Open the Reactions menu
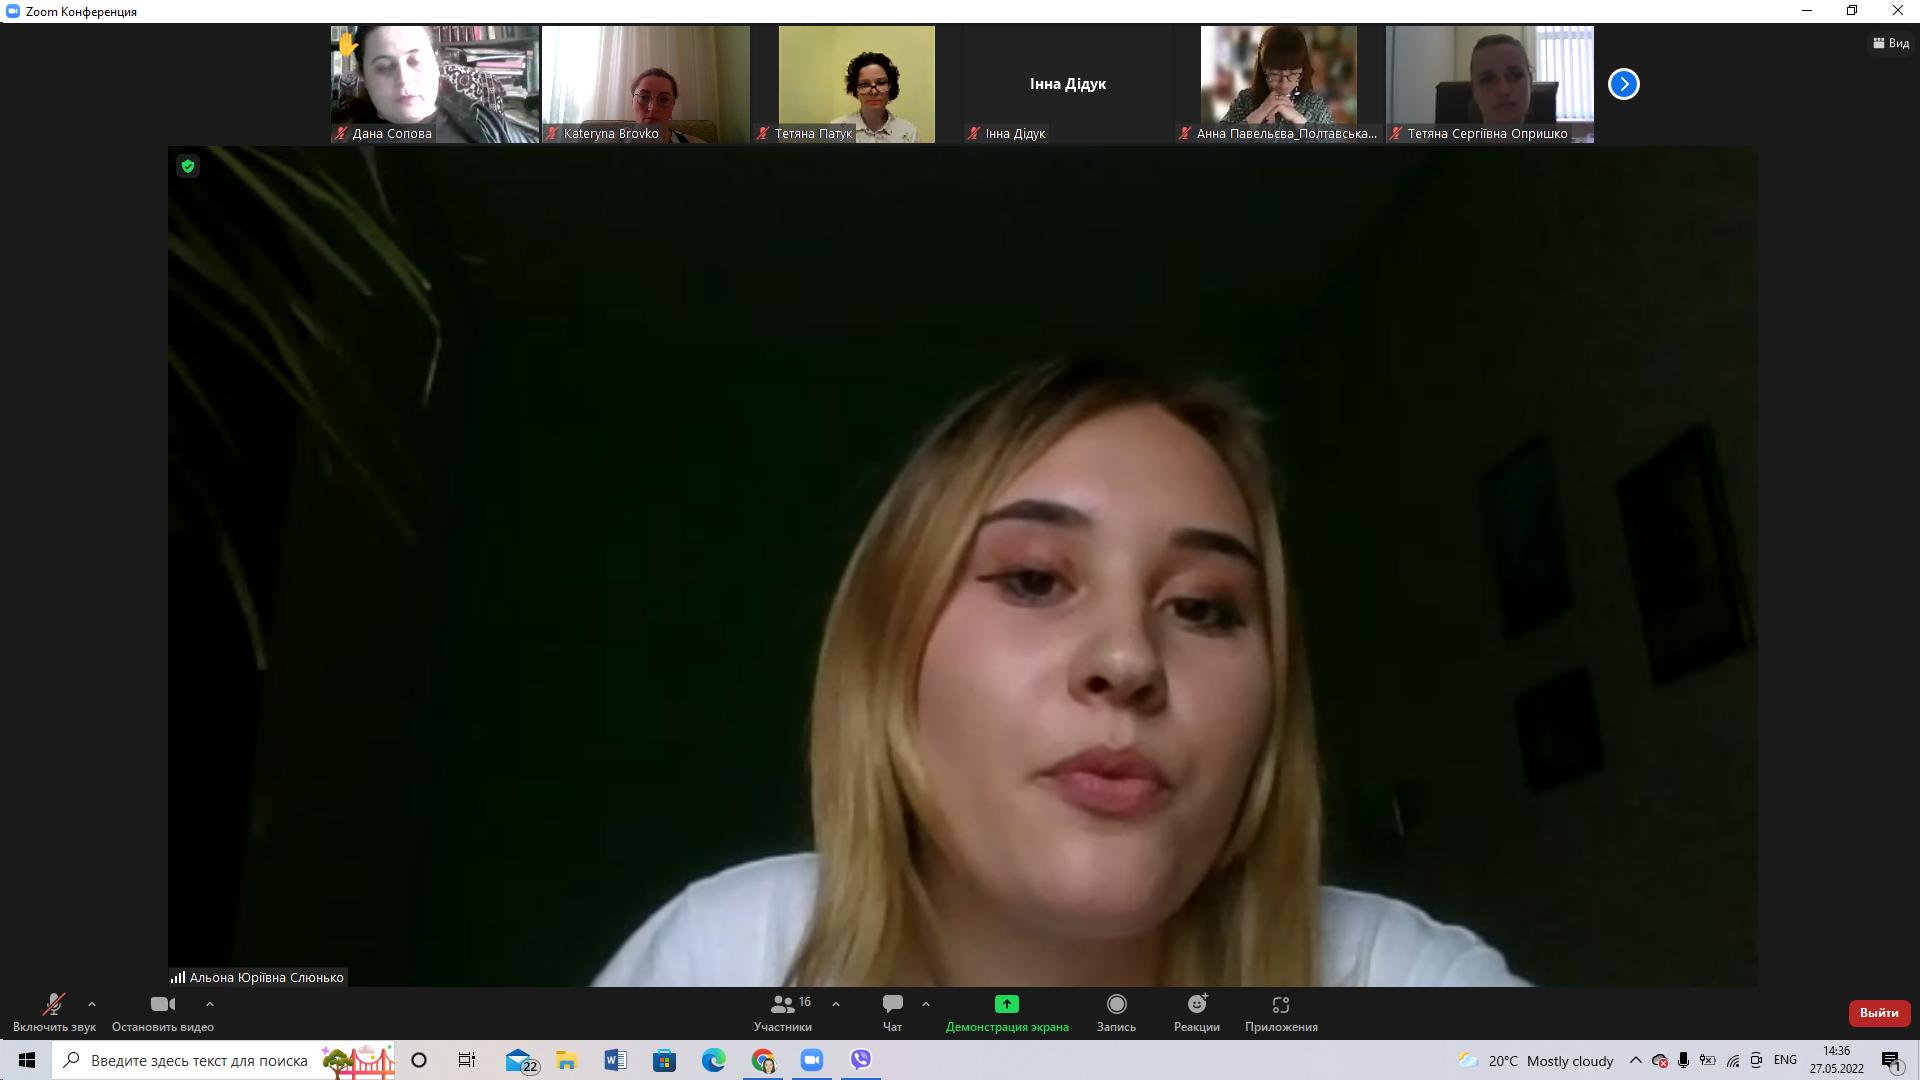The width and height of the screenshot is (1920, 1080). tap(1197, 1012)
